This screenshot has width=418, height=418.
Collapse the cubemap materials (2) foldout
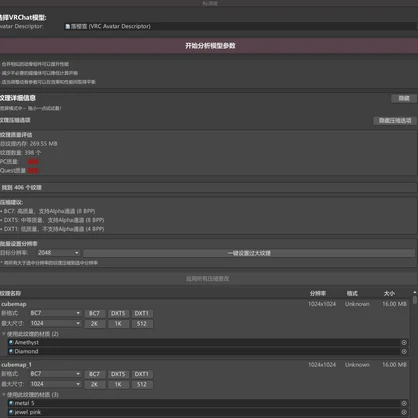[4, 334]
